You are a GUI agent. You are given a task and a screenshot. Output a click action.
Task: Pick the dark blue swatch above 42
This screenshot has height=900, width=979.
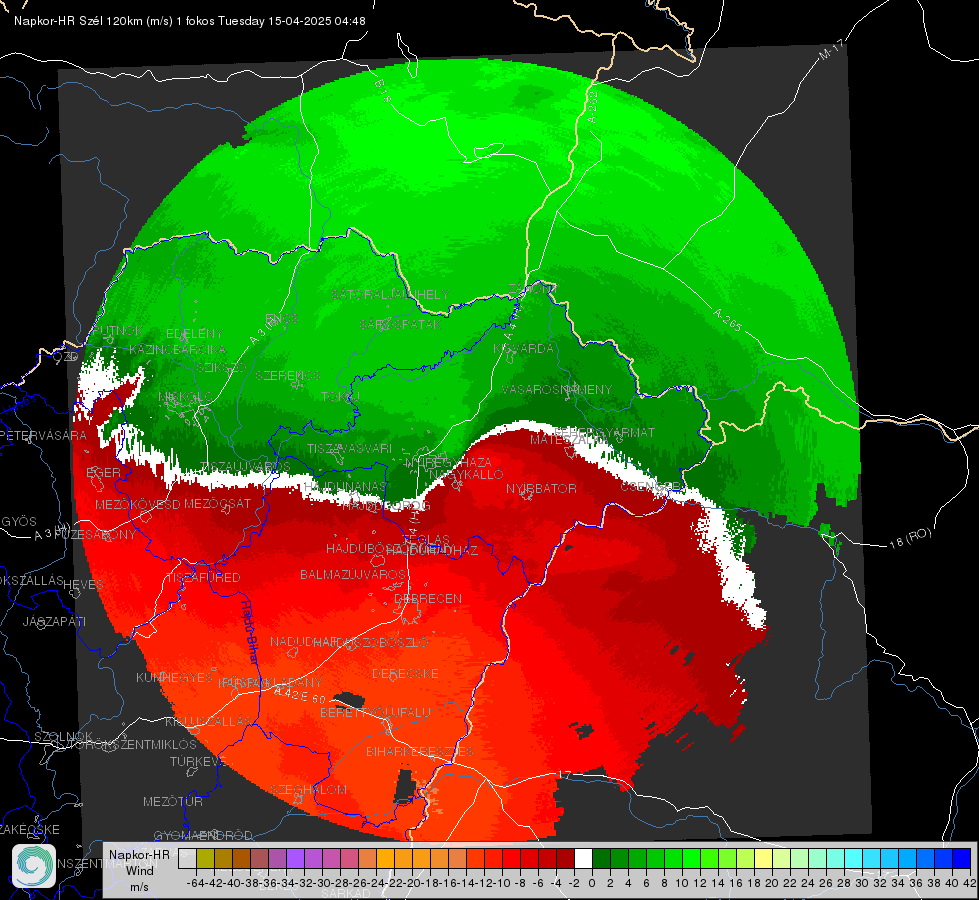(962, 859)
